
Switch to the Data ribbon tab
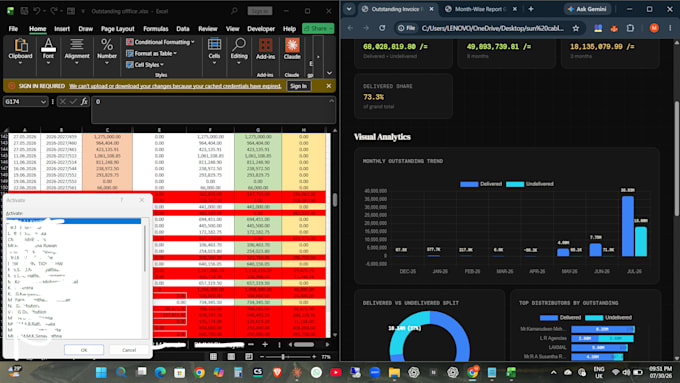tap(183, 29)
